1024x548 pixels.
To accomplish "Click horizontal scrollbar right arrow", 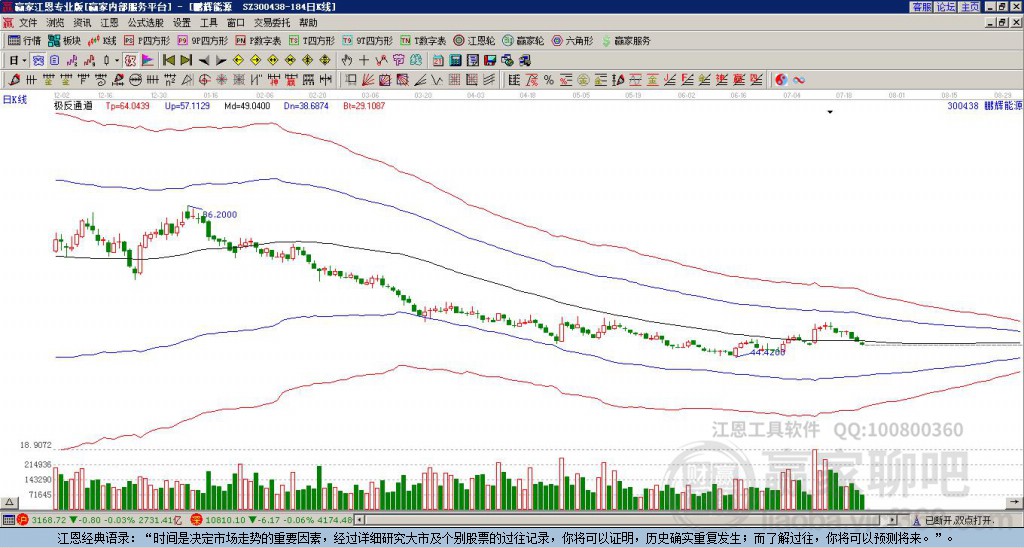I will pyautogui.click(x=892, y=520).
